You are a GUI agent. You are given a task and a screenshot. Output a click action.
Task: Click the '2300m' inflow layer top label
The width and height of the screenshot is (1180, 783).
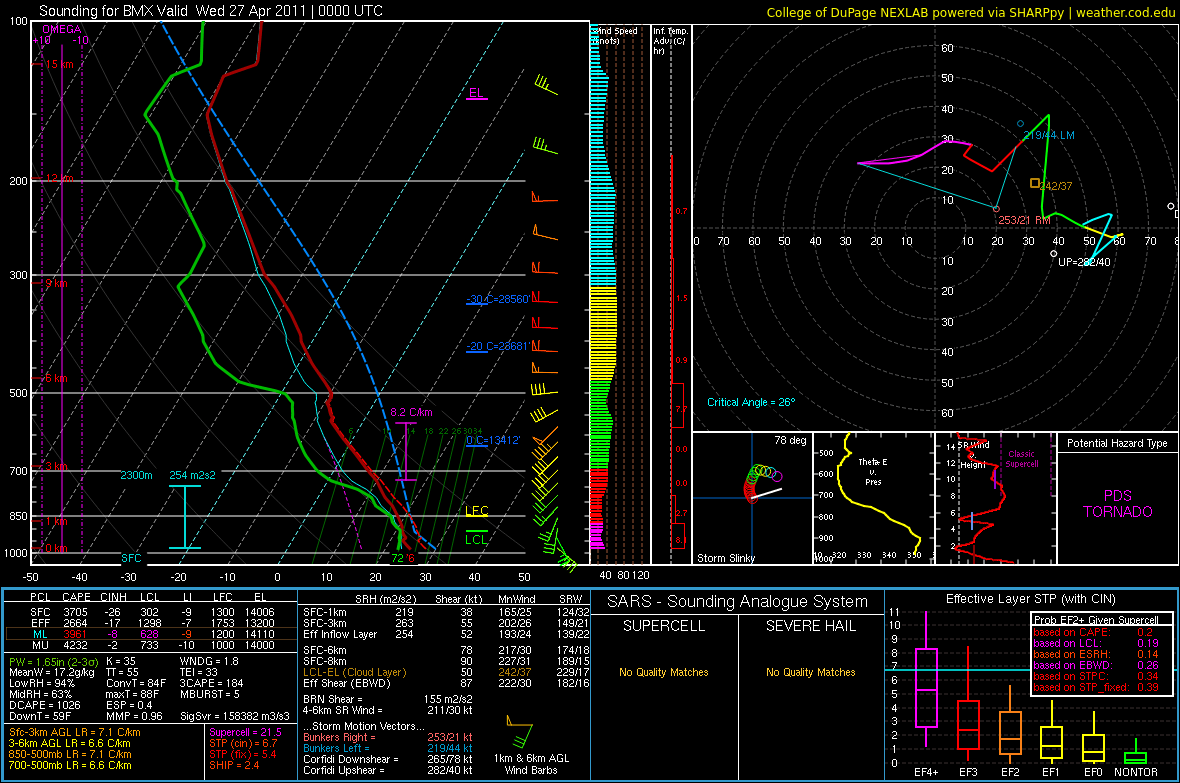136,475
